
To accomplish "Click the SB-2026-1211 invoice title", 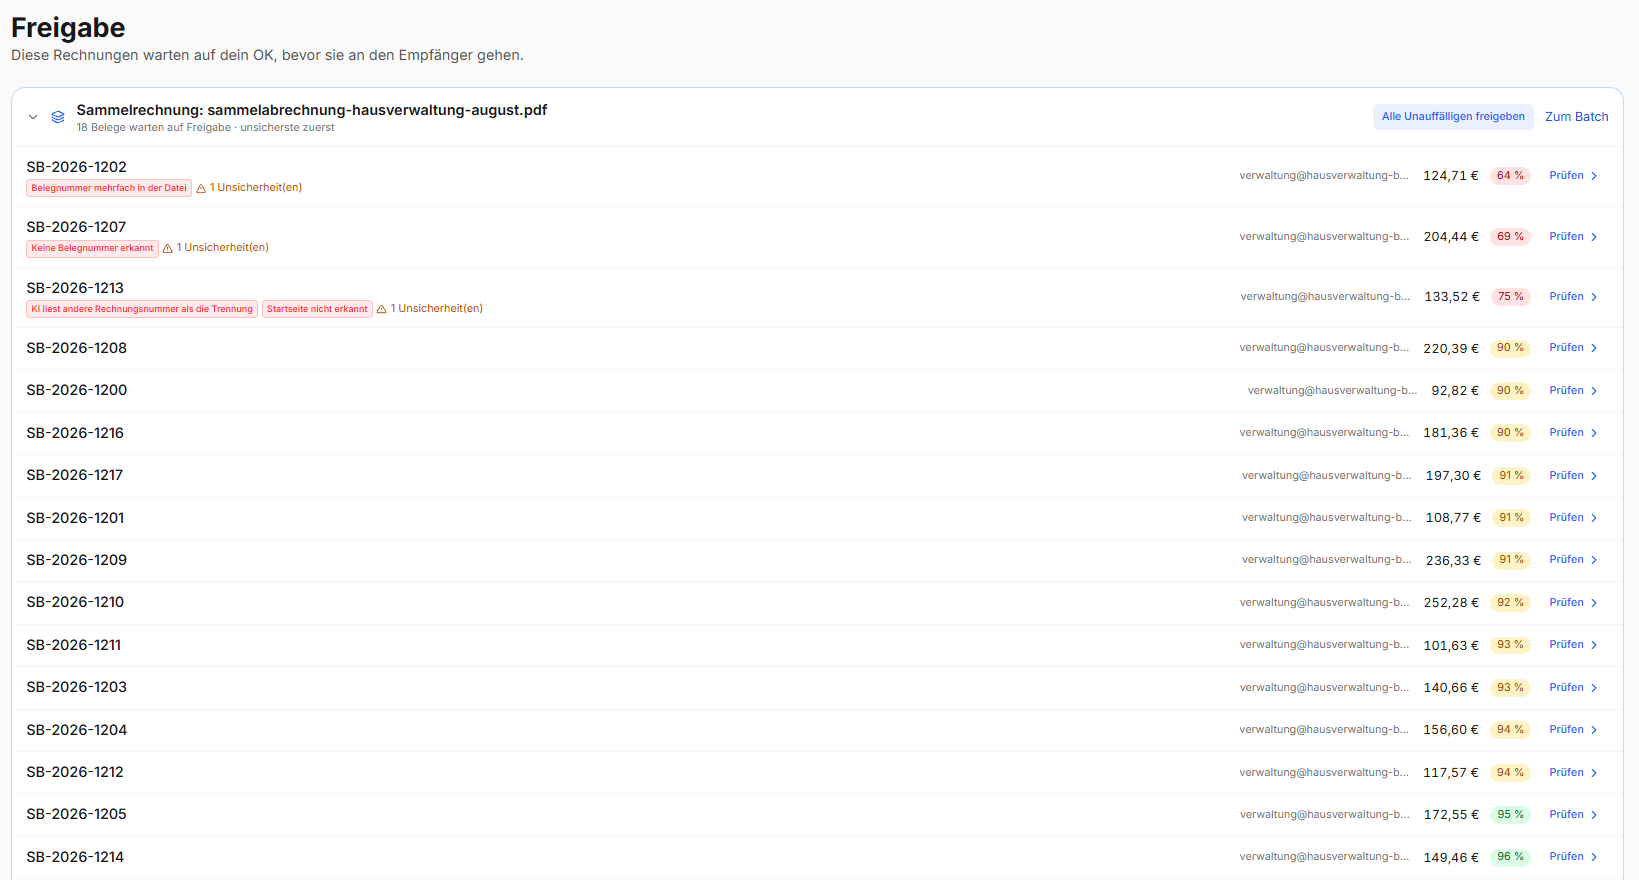I will pyautogui.click(x=74, y=645).
